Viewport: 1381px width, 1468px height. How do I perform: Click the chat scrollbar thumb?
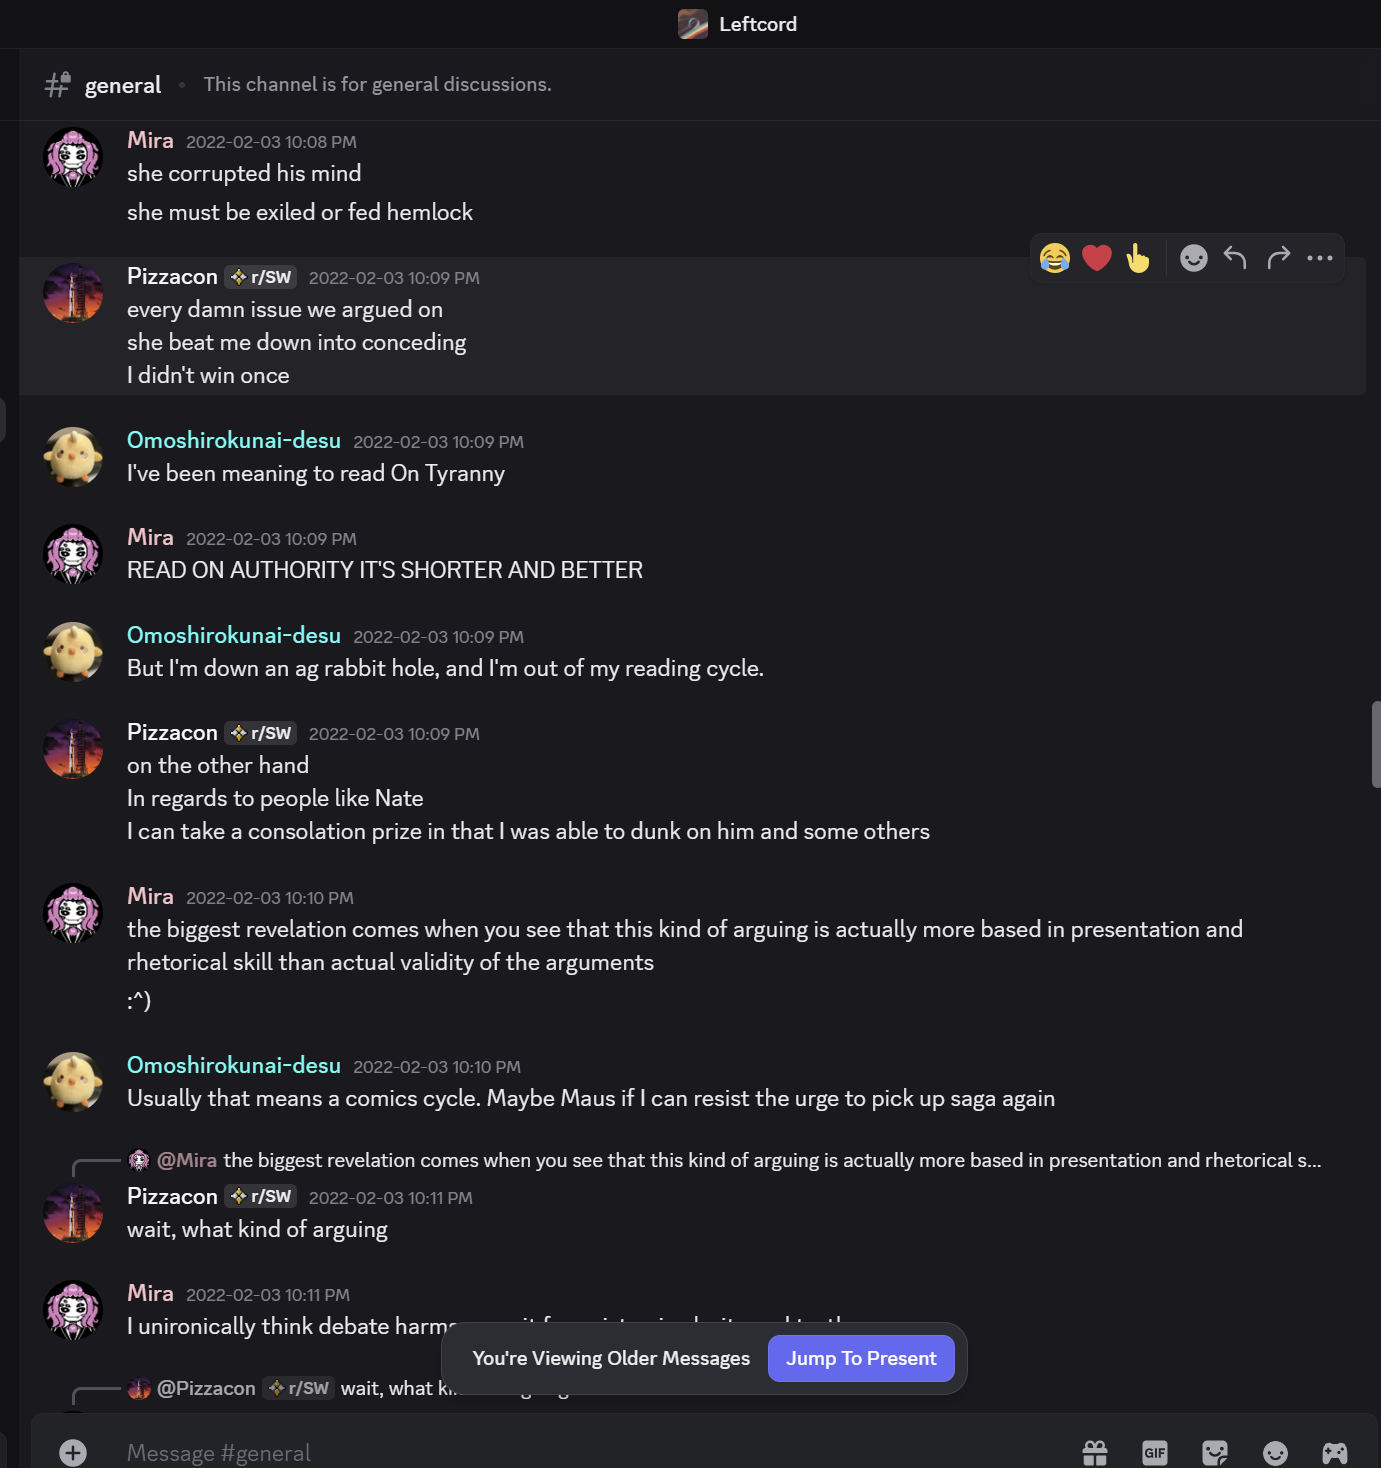(x=1376, y=744)
